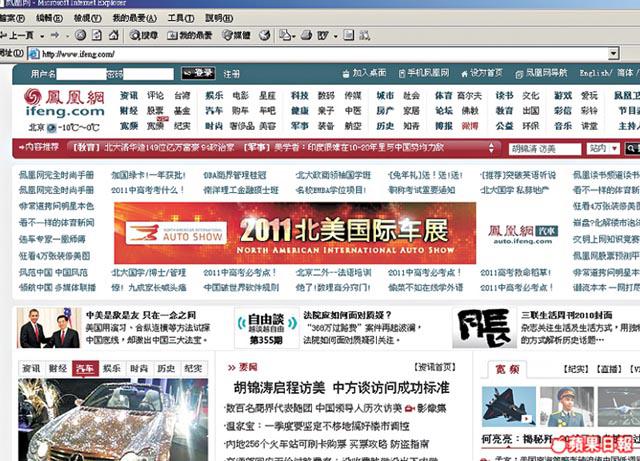
Task: Click the page icon in address bar
Action: [x=34, y=53]
